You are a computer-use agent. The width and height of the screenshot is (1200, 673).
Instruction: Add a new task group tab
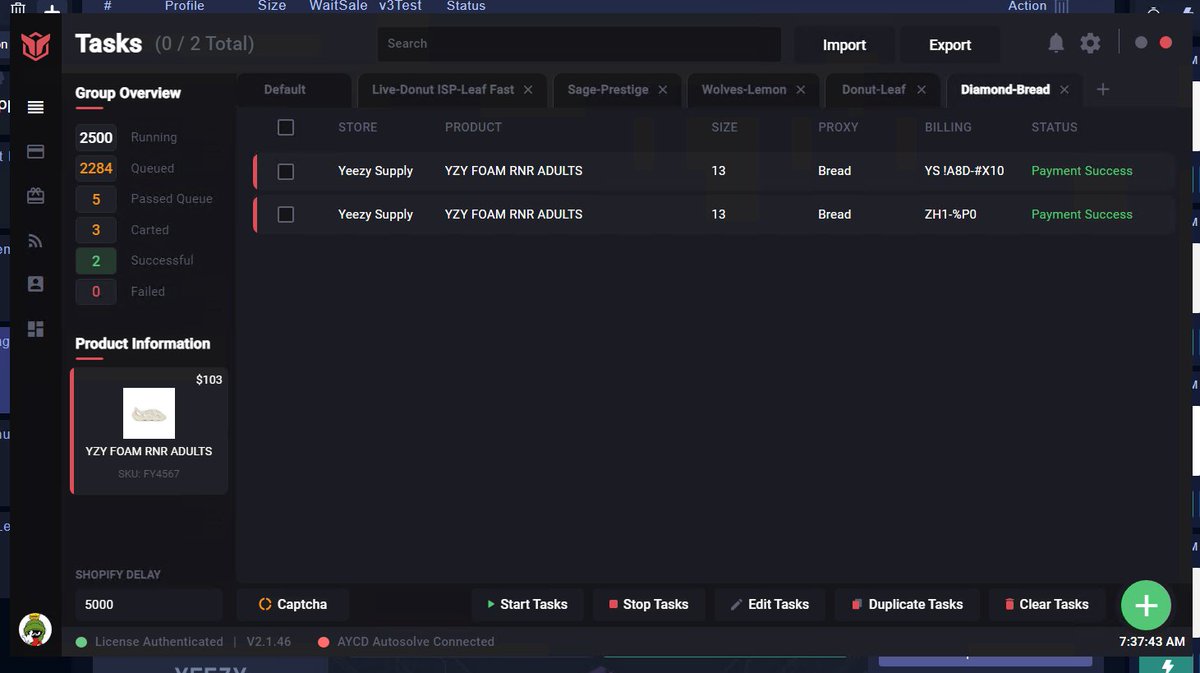tap(1103, 89)
